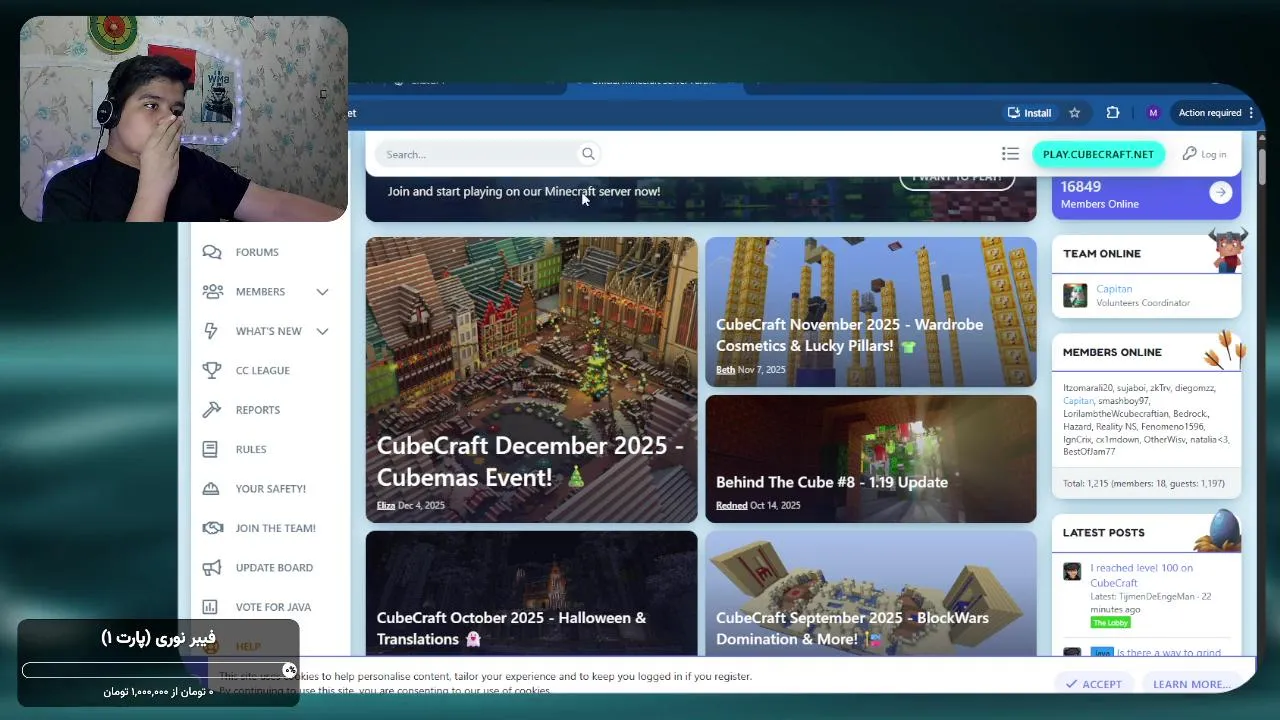Open MEMBERS in the sidebar

click(x=260, y=292)
